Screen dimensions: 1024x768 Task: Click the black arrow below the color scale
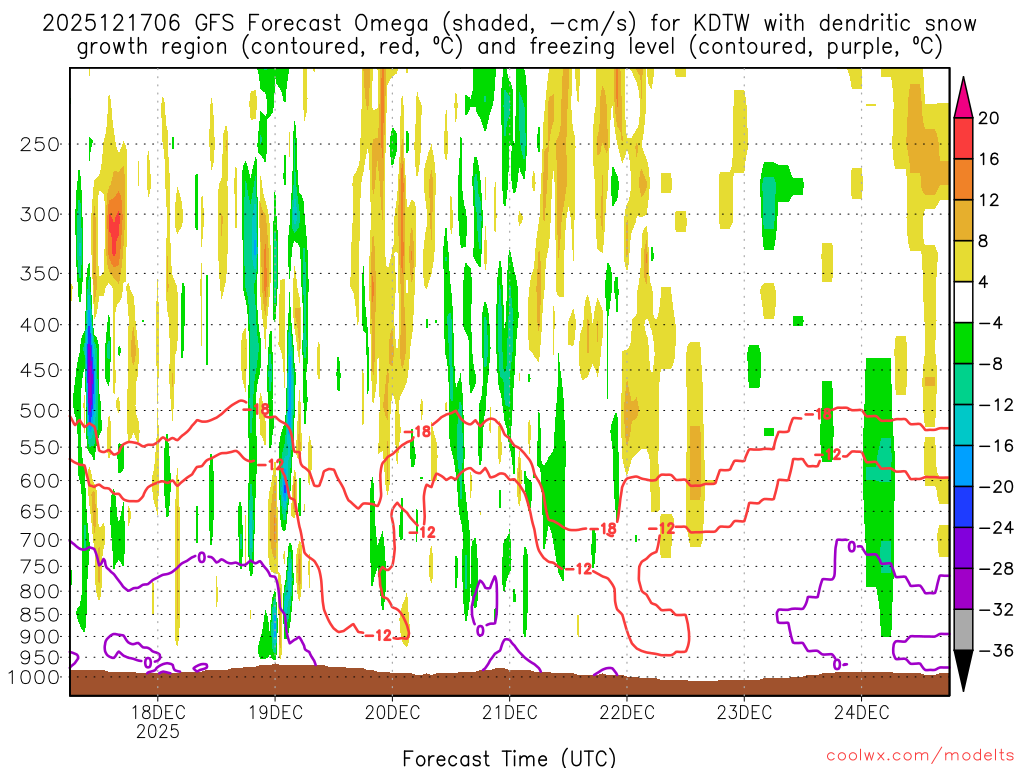tap(963, 671)
